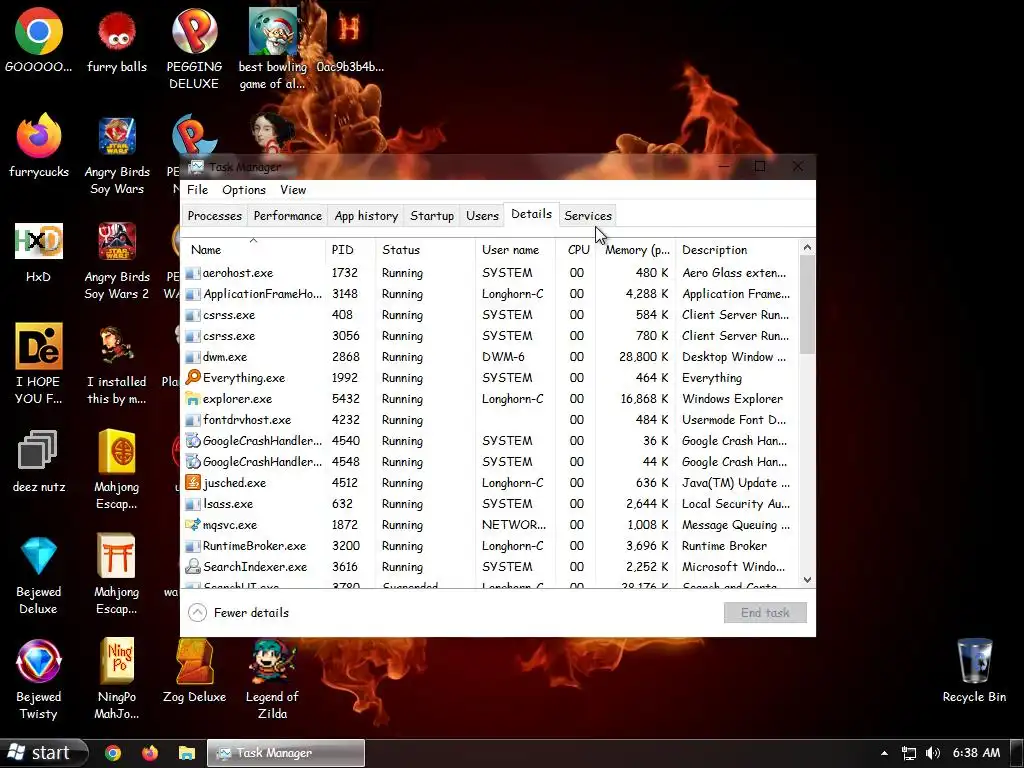Switch to the Users tab
The image size is (1024, 768).
482,216
